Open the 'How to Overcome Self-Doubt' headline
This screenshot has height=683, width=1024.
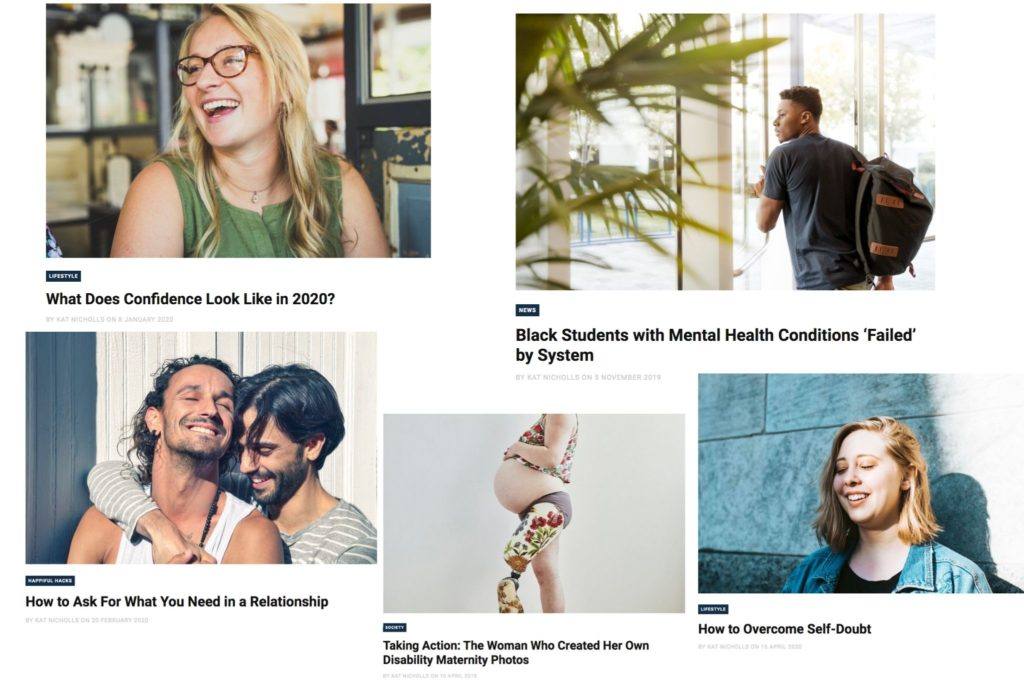784,629
